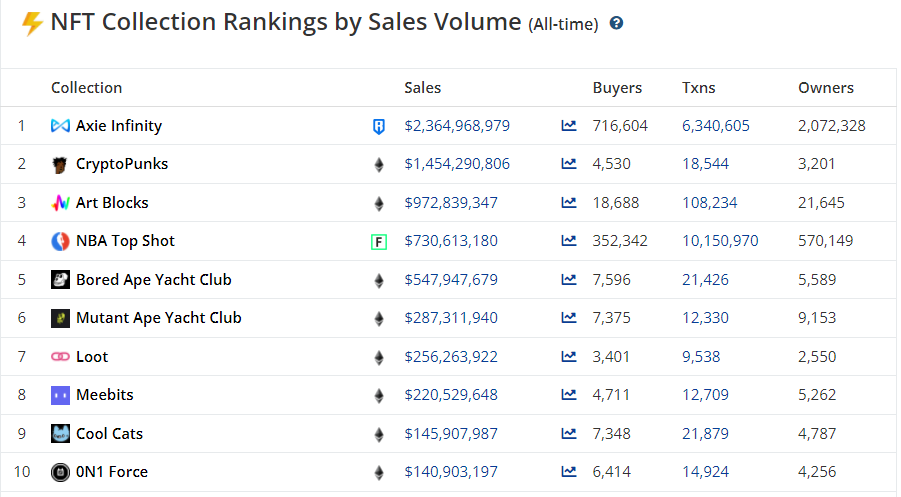Click the Collection column header
901x497 pixels.
86,88
